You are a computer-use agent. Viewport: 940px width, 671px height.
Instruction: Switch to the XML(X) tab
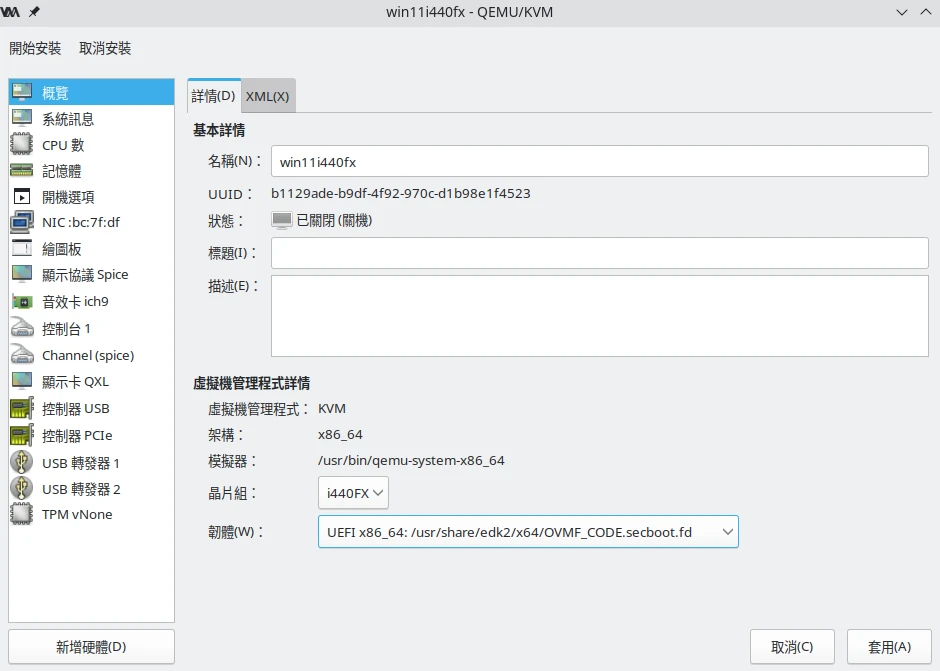click(267, 96)
